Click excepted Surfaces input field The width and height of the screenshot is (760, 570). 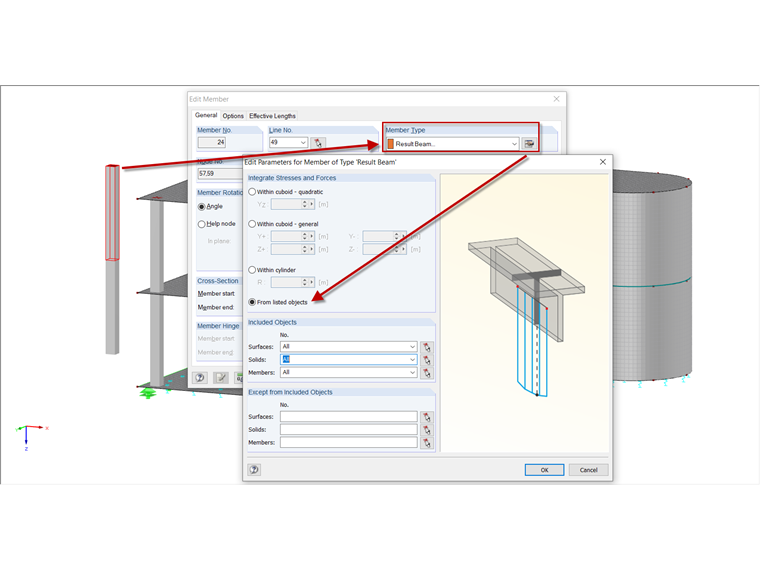(x=348, y=416)
